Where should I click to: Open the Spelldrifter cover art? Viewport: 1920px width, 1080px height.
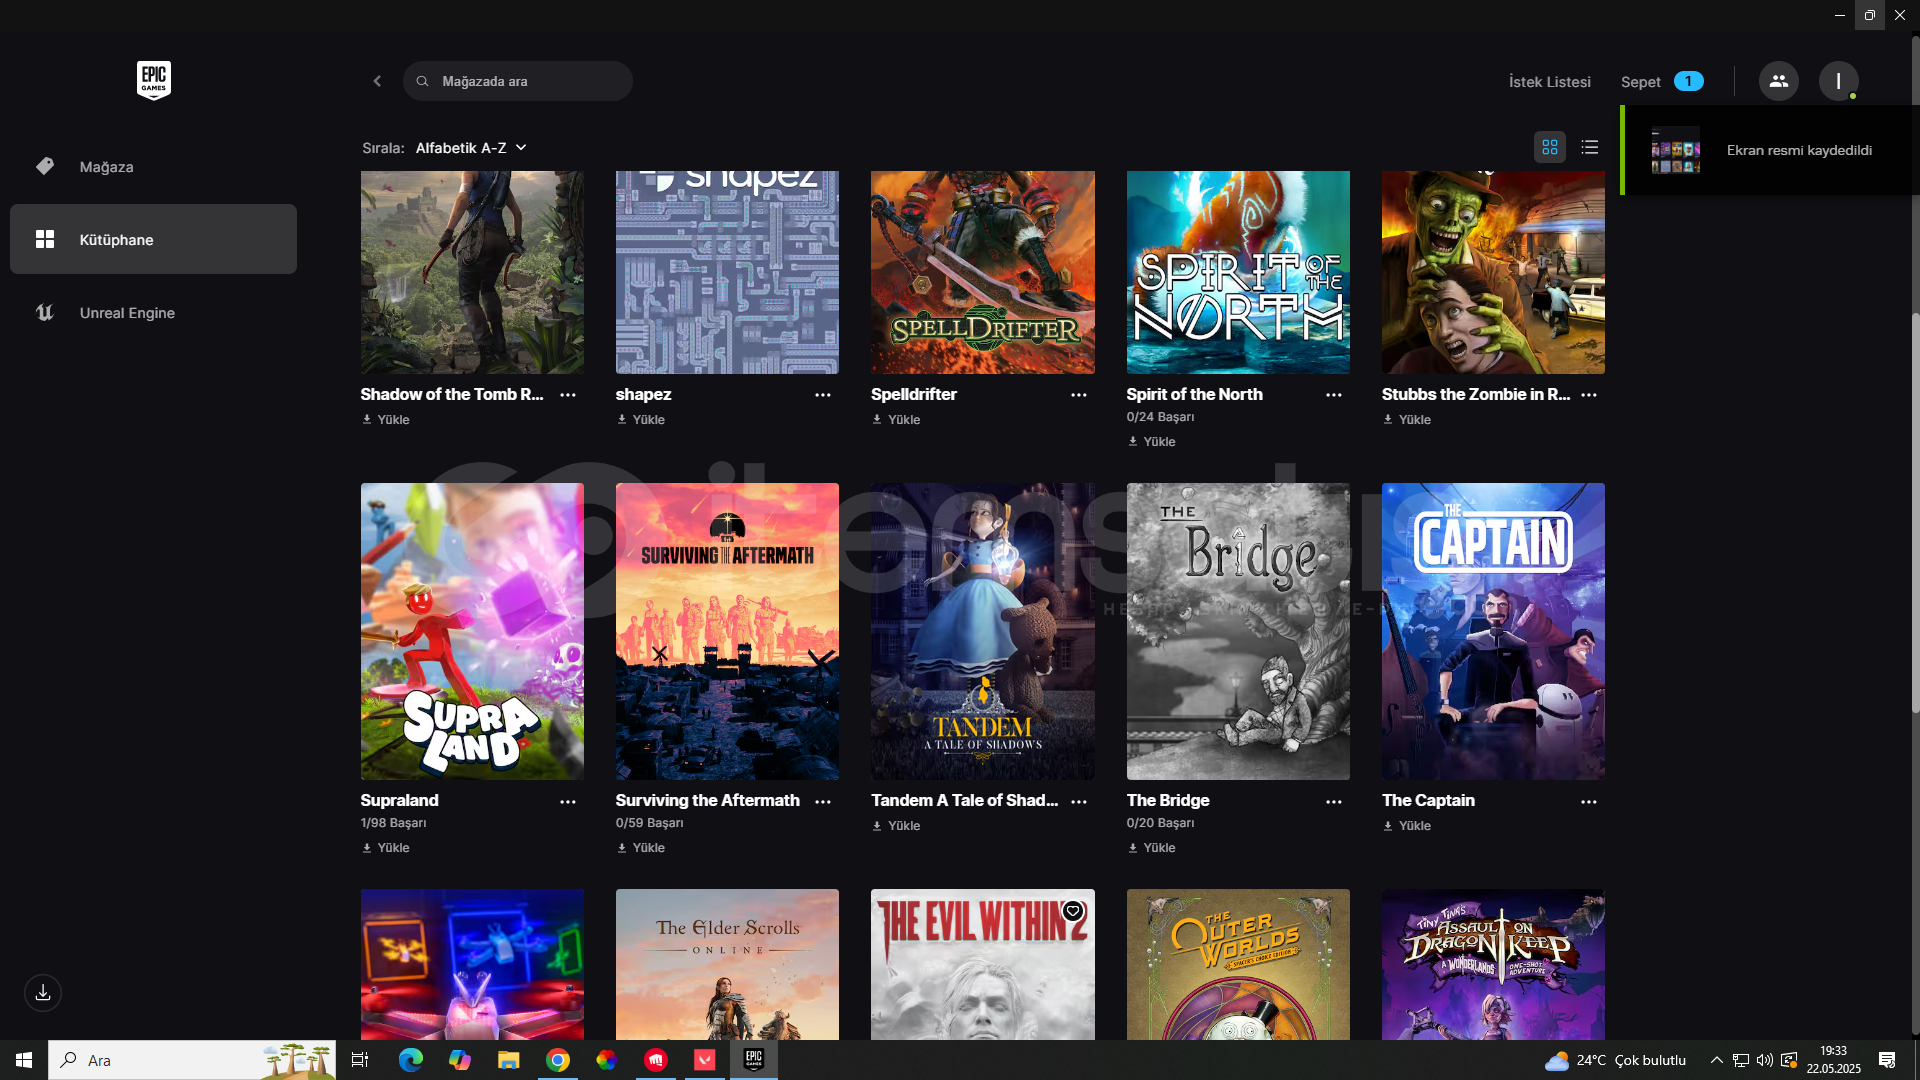tap(983, 272)
